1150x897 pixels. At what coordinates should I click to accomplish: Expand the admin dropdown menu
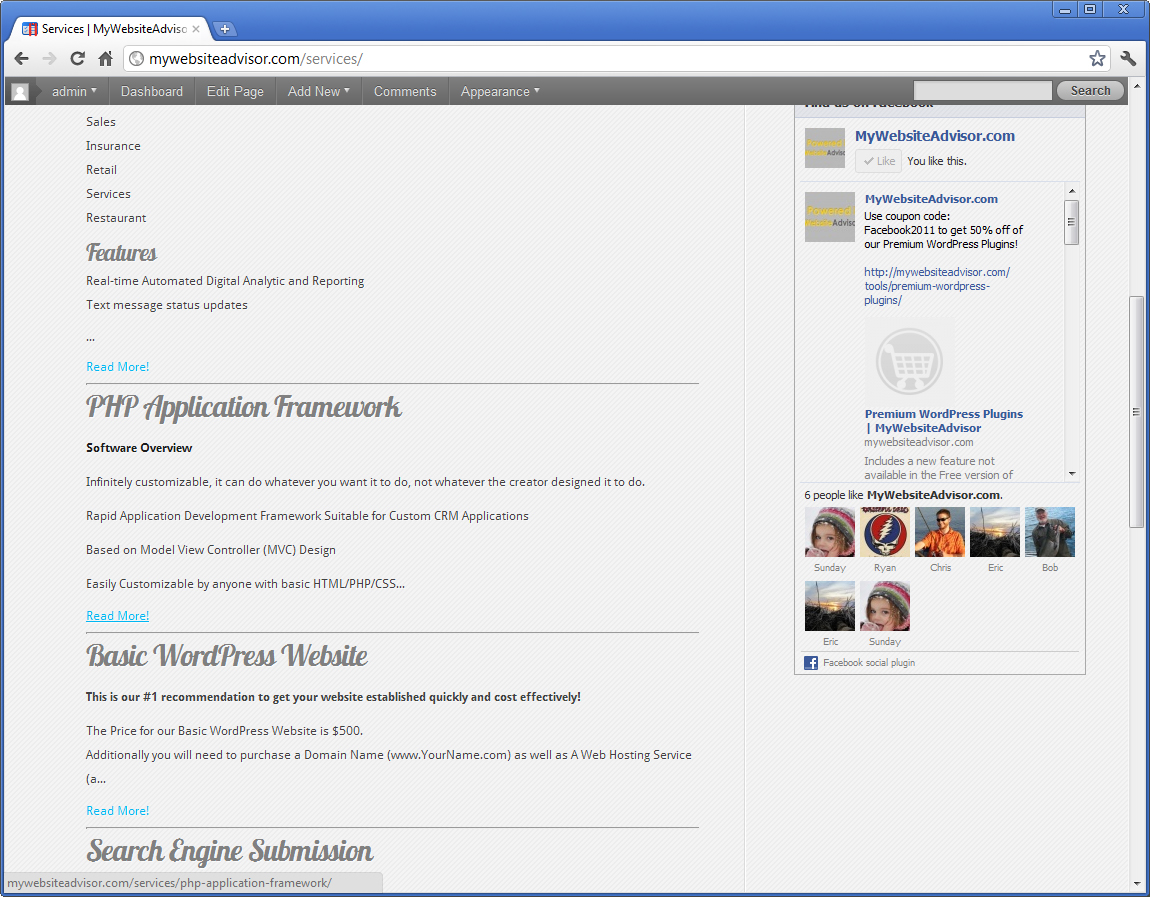pos(74,92)
